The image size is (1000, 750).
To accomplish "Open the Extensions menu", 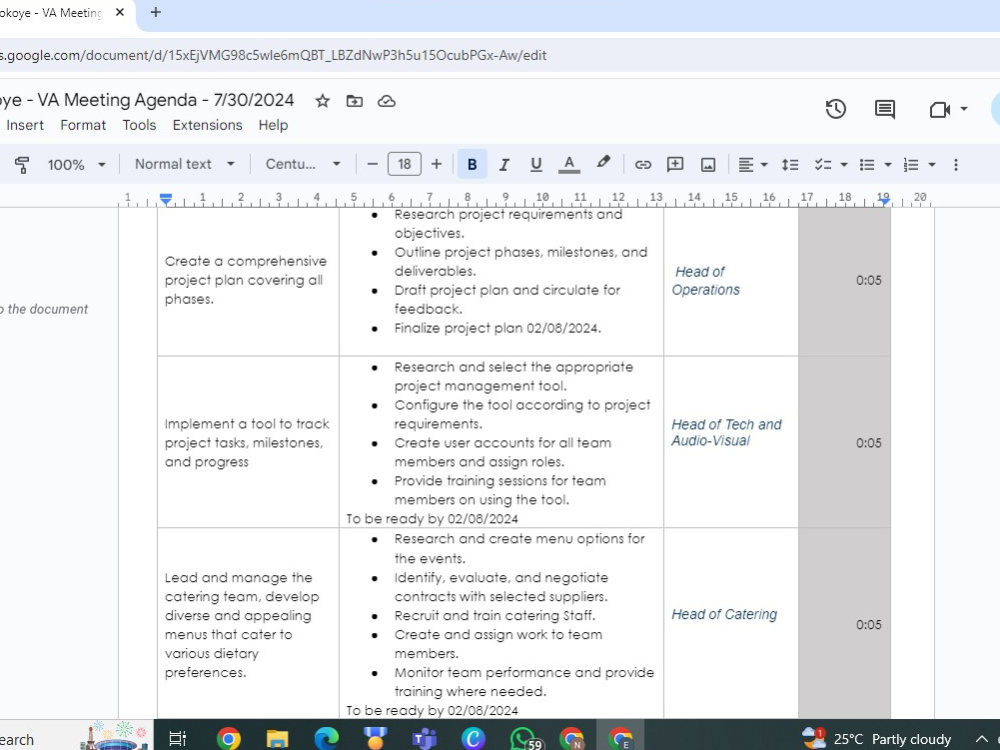I will pos(207,125).
